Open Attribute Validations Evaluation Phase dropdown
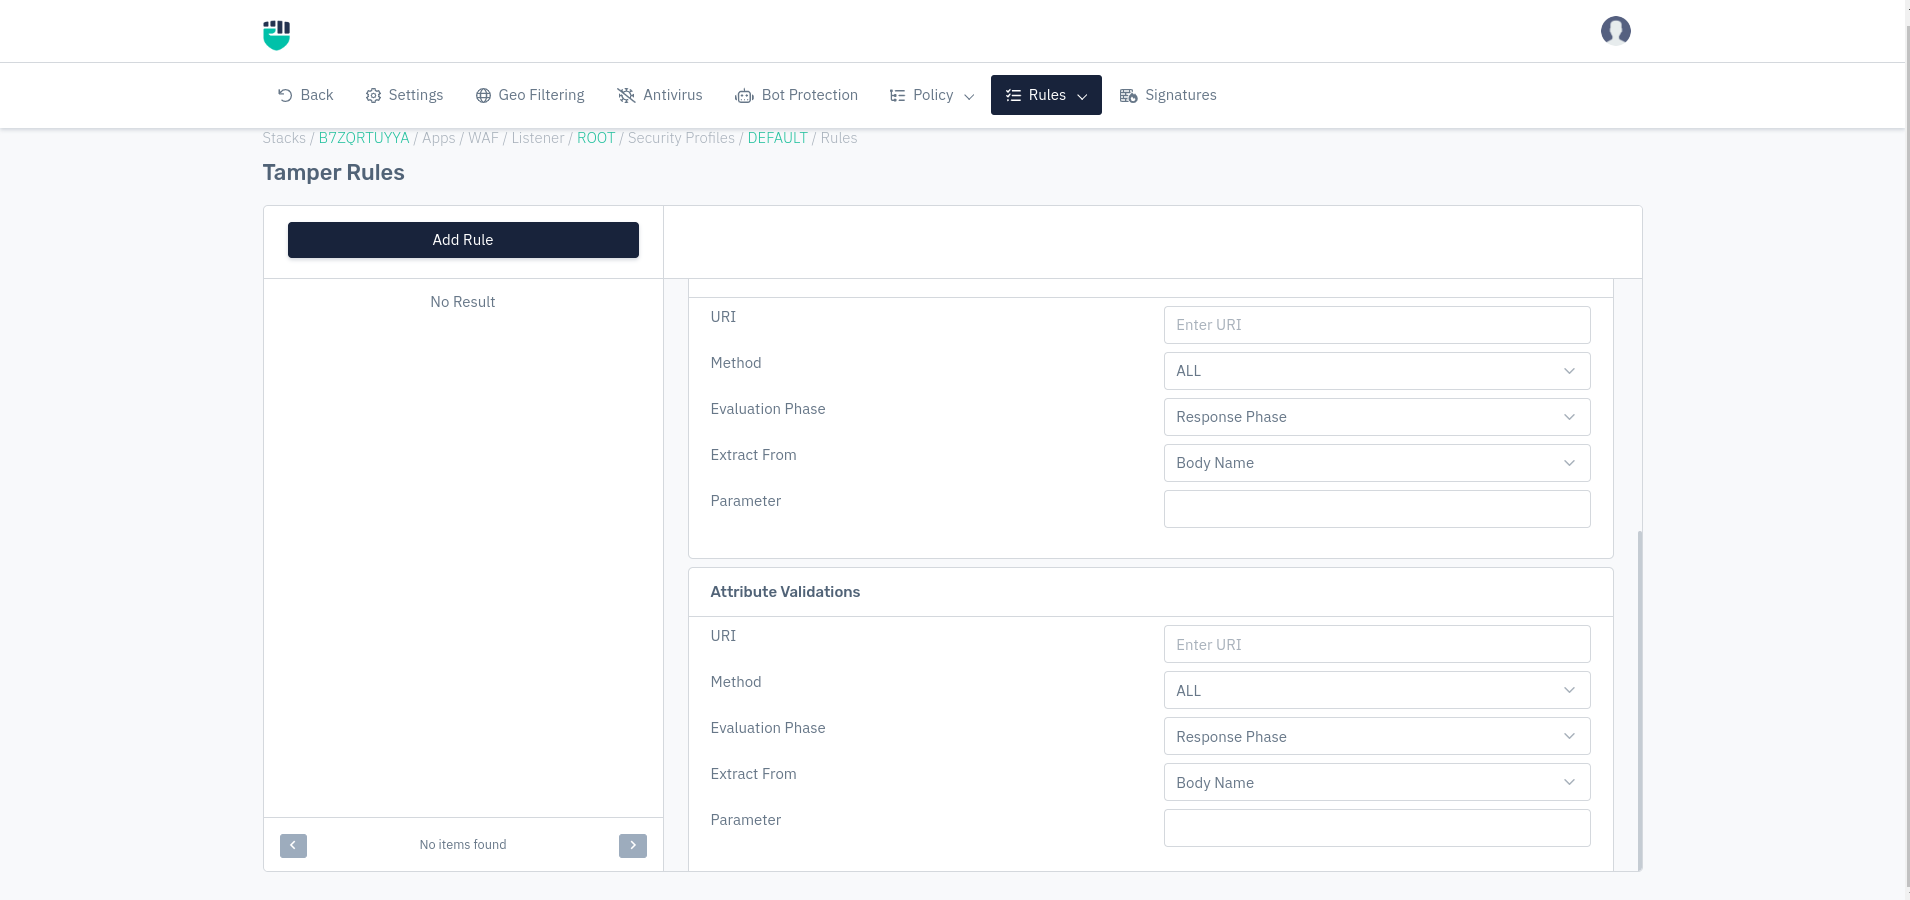The width and height of the screenshot is (1910, 900). [x=1377, y=737]
